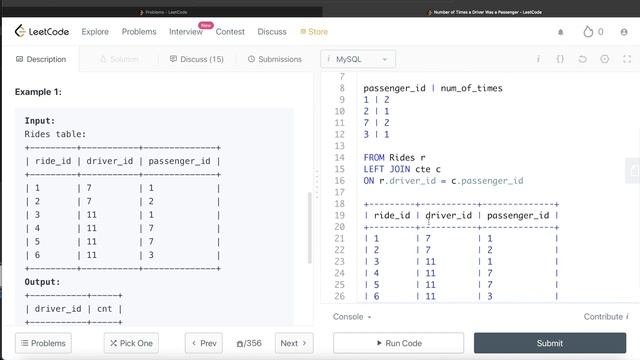
Task: Open the Contest nav item
Action: (230, 31)
